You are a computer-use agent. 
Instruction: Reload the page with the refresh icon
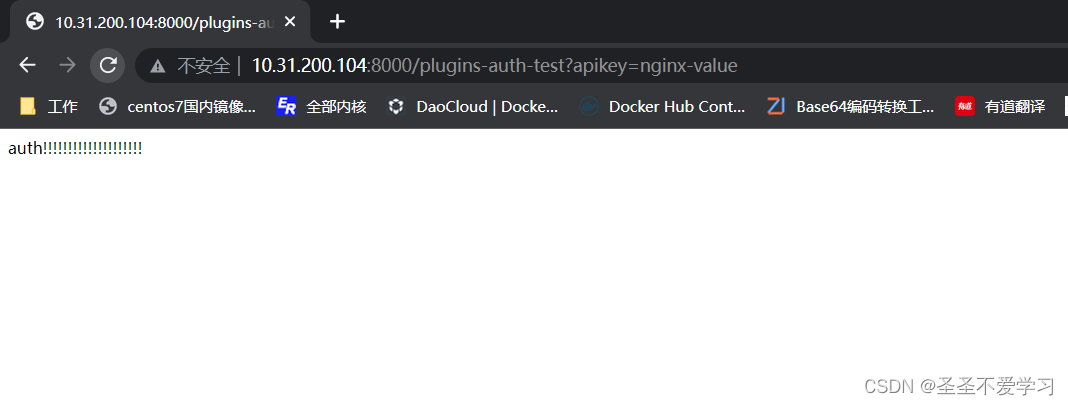click(108, 65)
